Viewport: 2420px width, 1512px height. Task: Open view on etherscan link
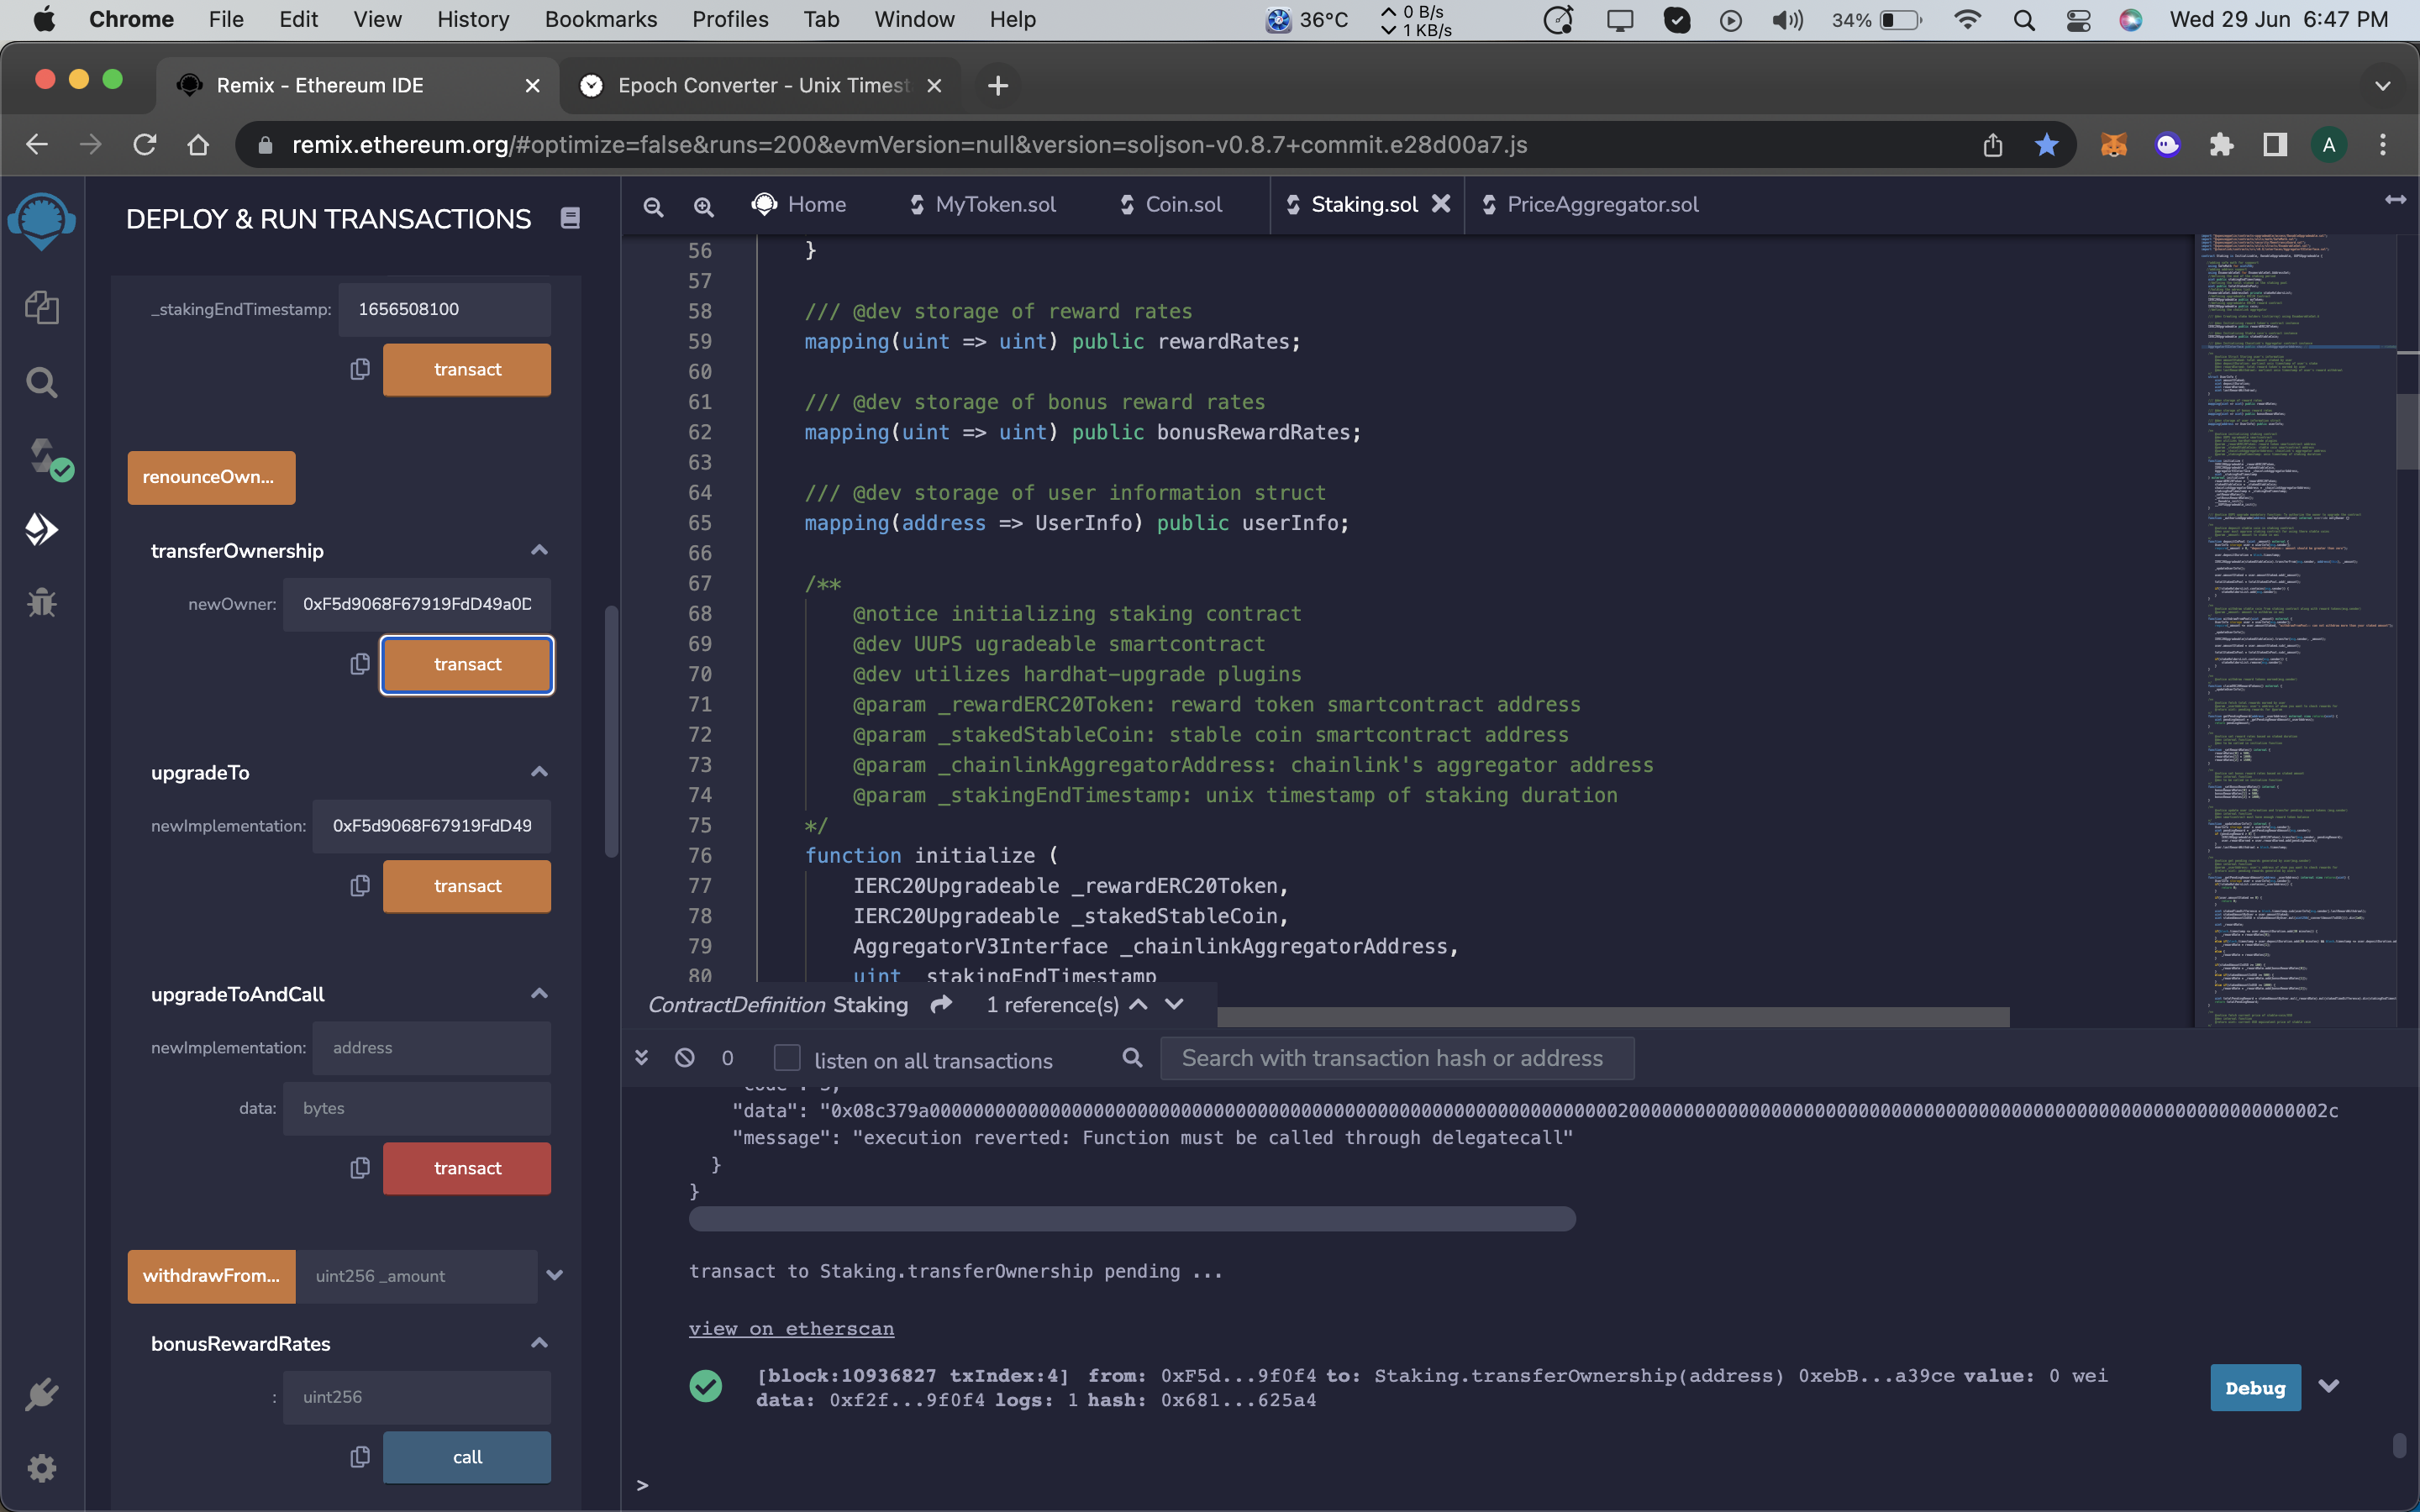790,1328
